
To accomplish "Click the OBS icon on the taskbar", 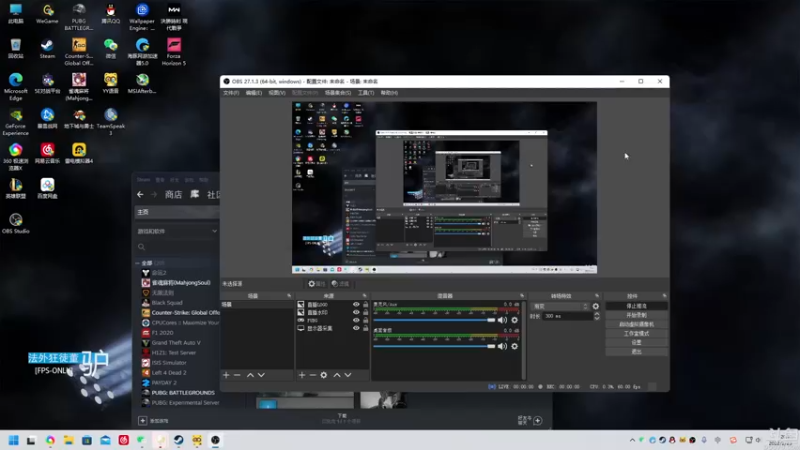I will coord(215,440).
